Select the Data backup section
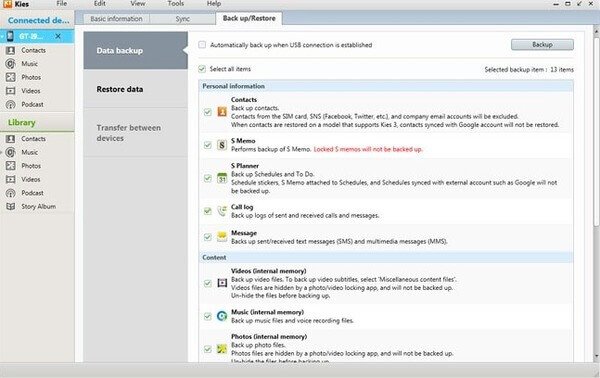 tap(135, 51)
